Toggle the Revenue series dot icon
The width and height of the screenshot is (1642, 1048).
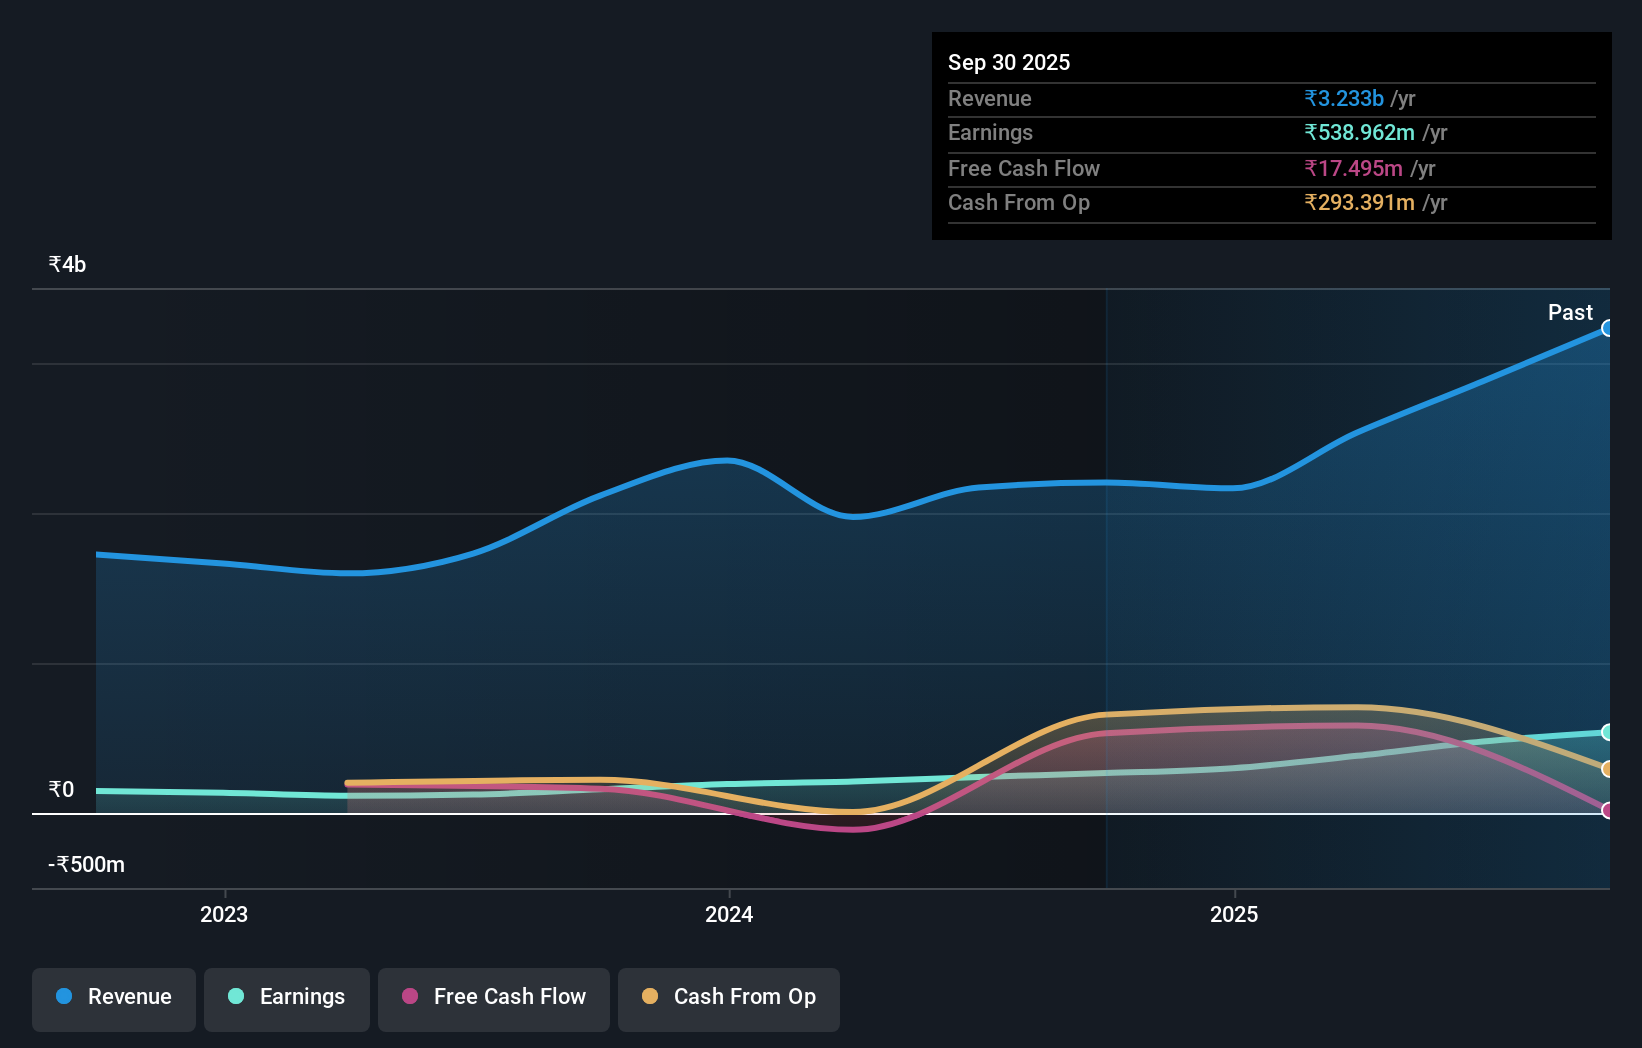pos(64,997)
